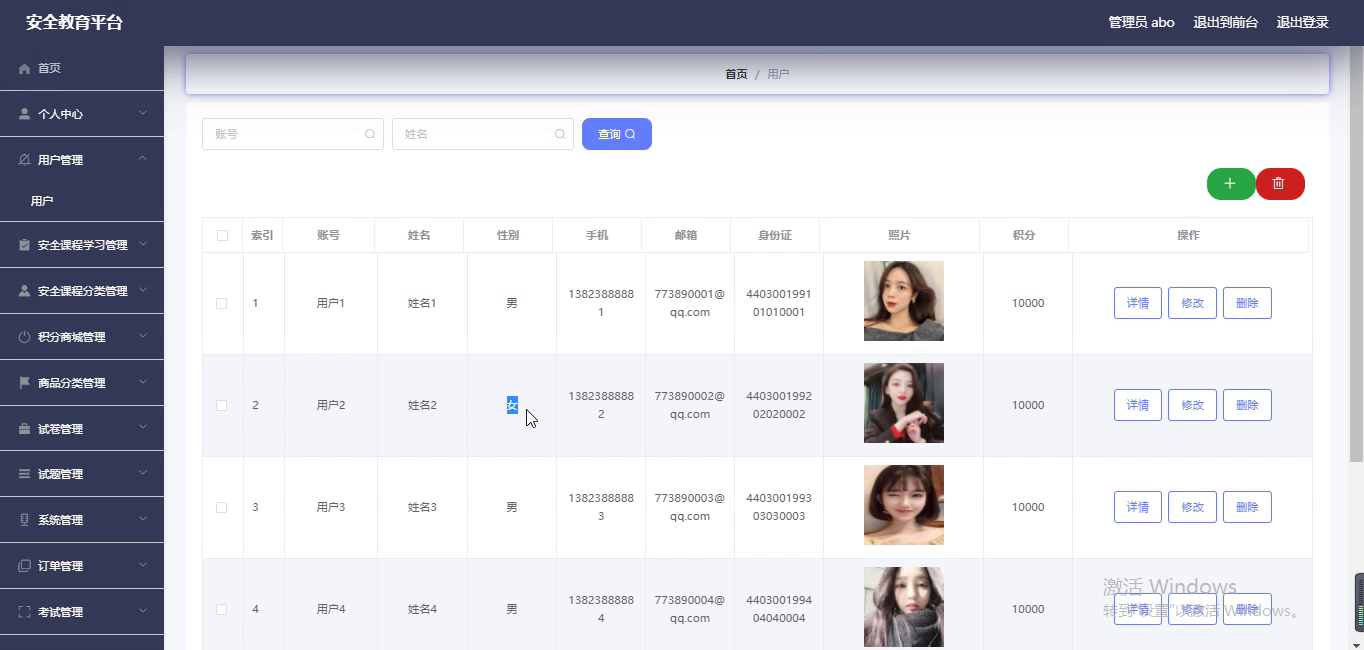The height and width of the screenshot is (650, 1364).
Task: Click the 姓名 search input field
Action: click(x=483, y=134)
